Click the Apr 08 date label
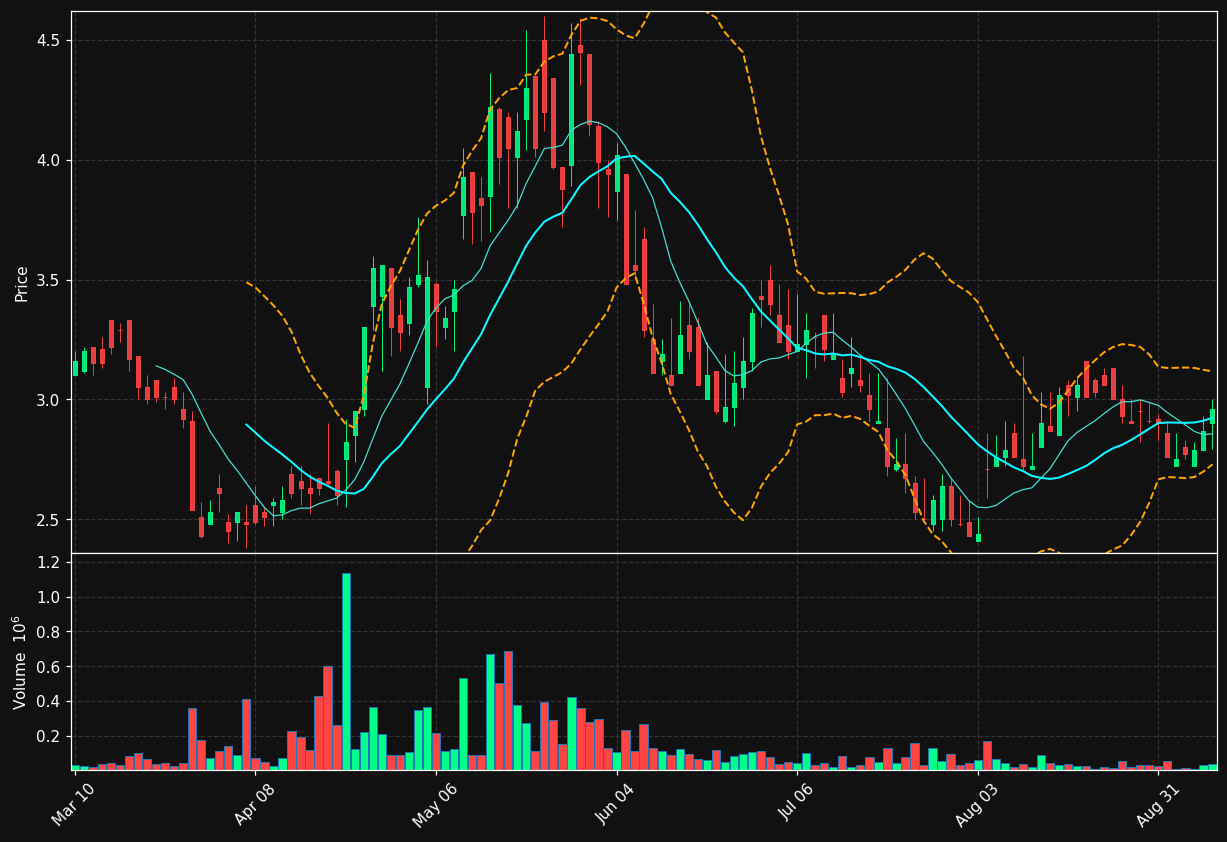 tap(254, 804)
